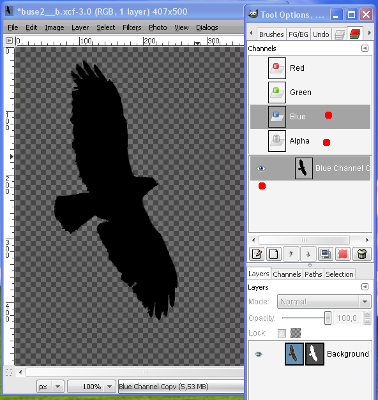Screen dimensions: 378x400
Task: Switch to the Paths tab
Action: tap(313, 274)
